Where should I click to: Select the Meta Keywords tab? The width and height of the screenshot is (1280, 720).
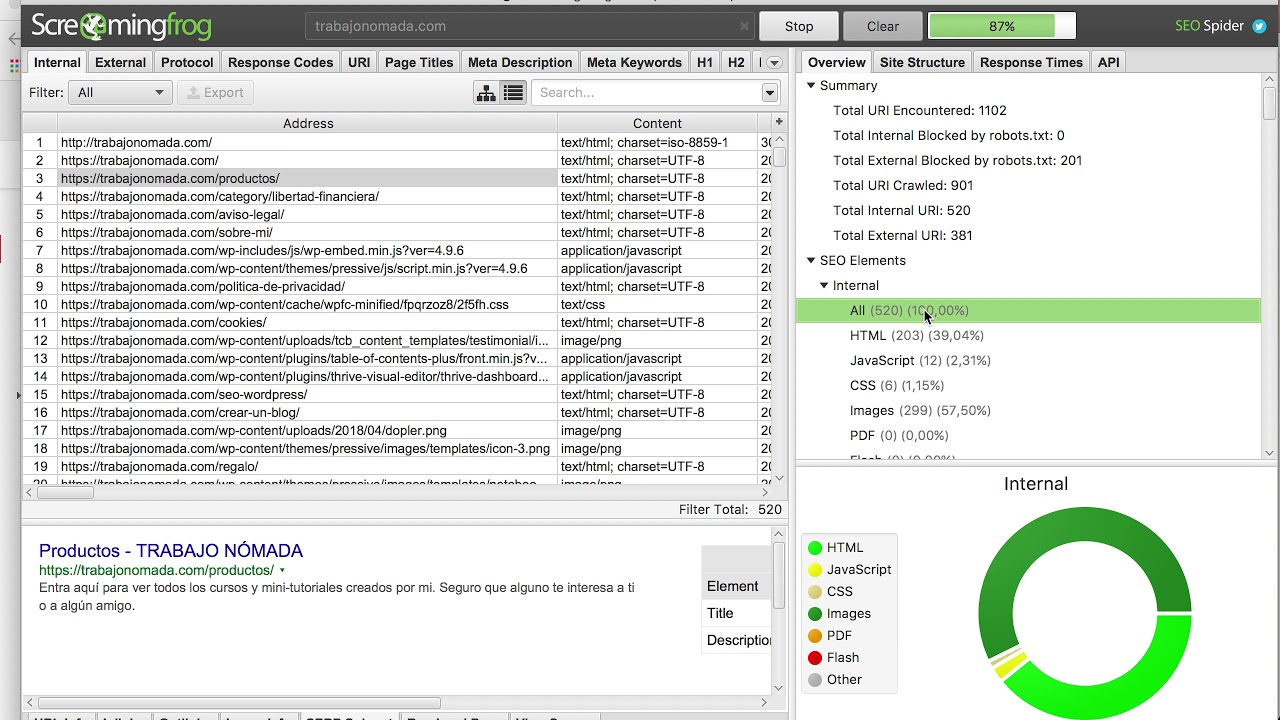pyautogui.click(x=635, y=62)
